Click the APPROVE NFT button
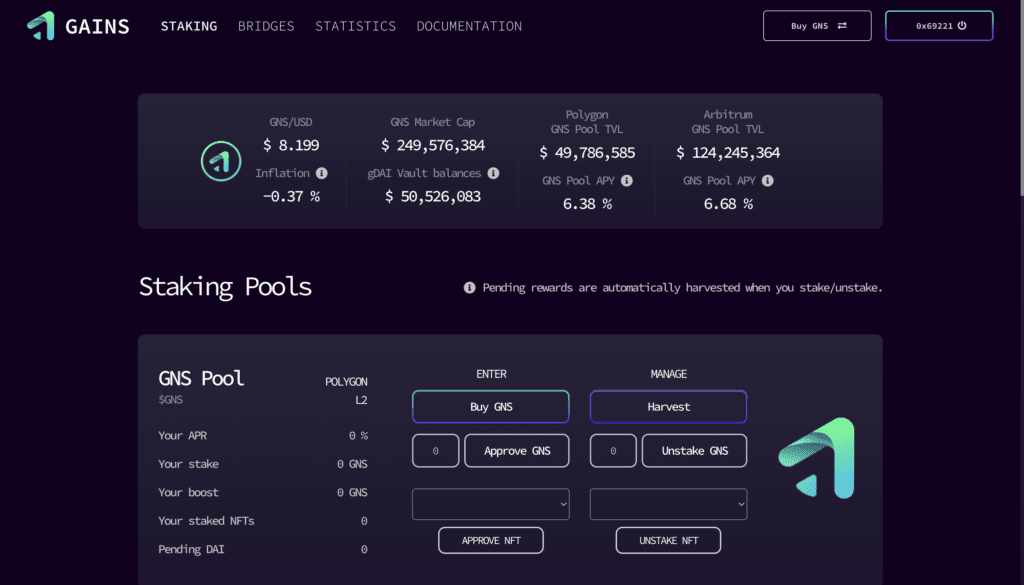This screenshot has width=1024, height=585. pos(490,541)
